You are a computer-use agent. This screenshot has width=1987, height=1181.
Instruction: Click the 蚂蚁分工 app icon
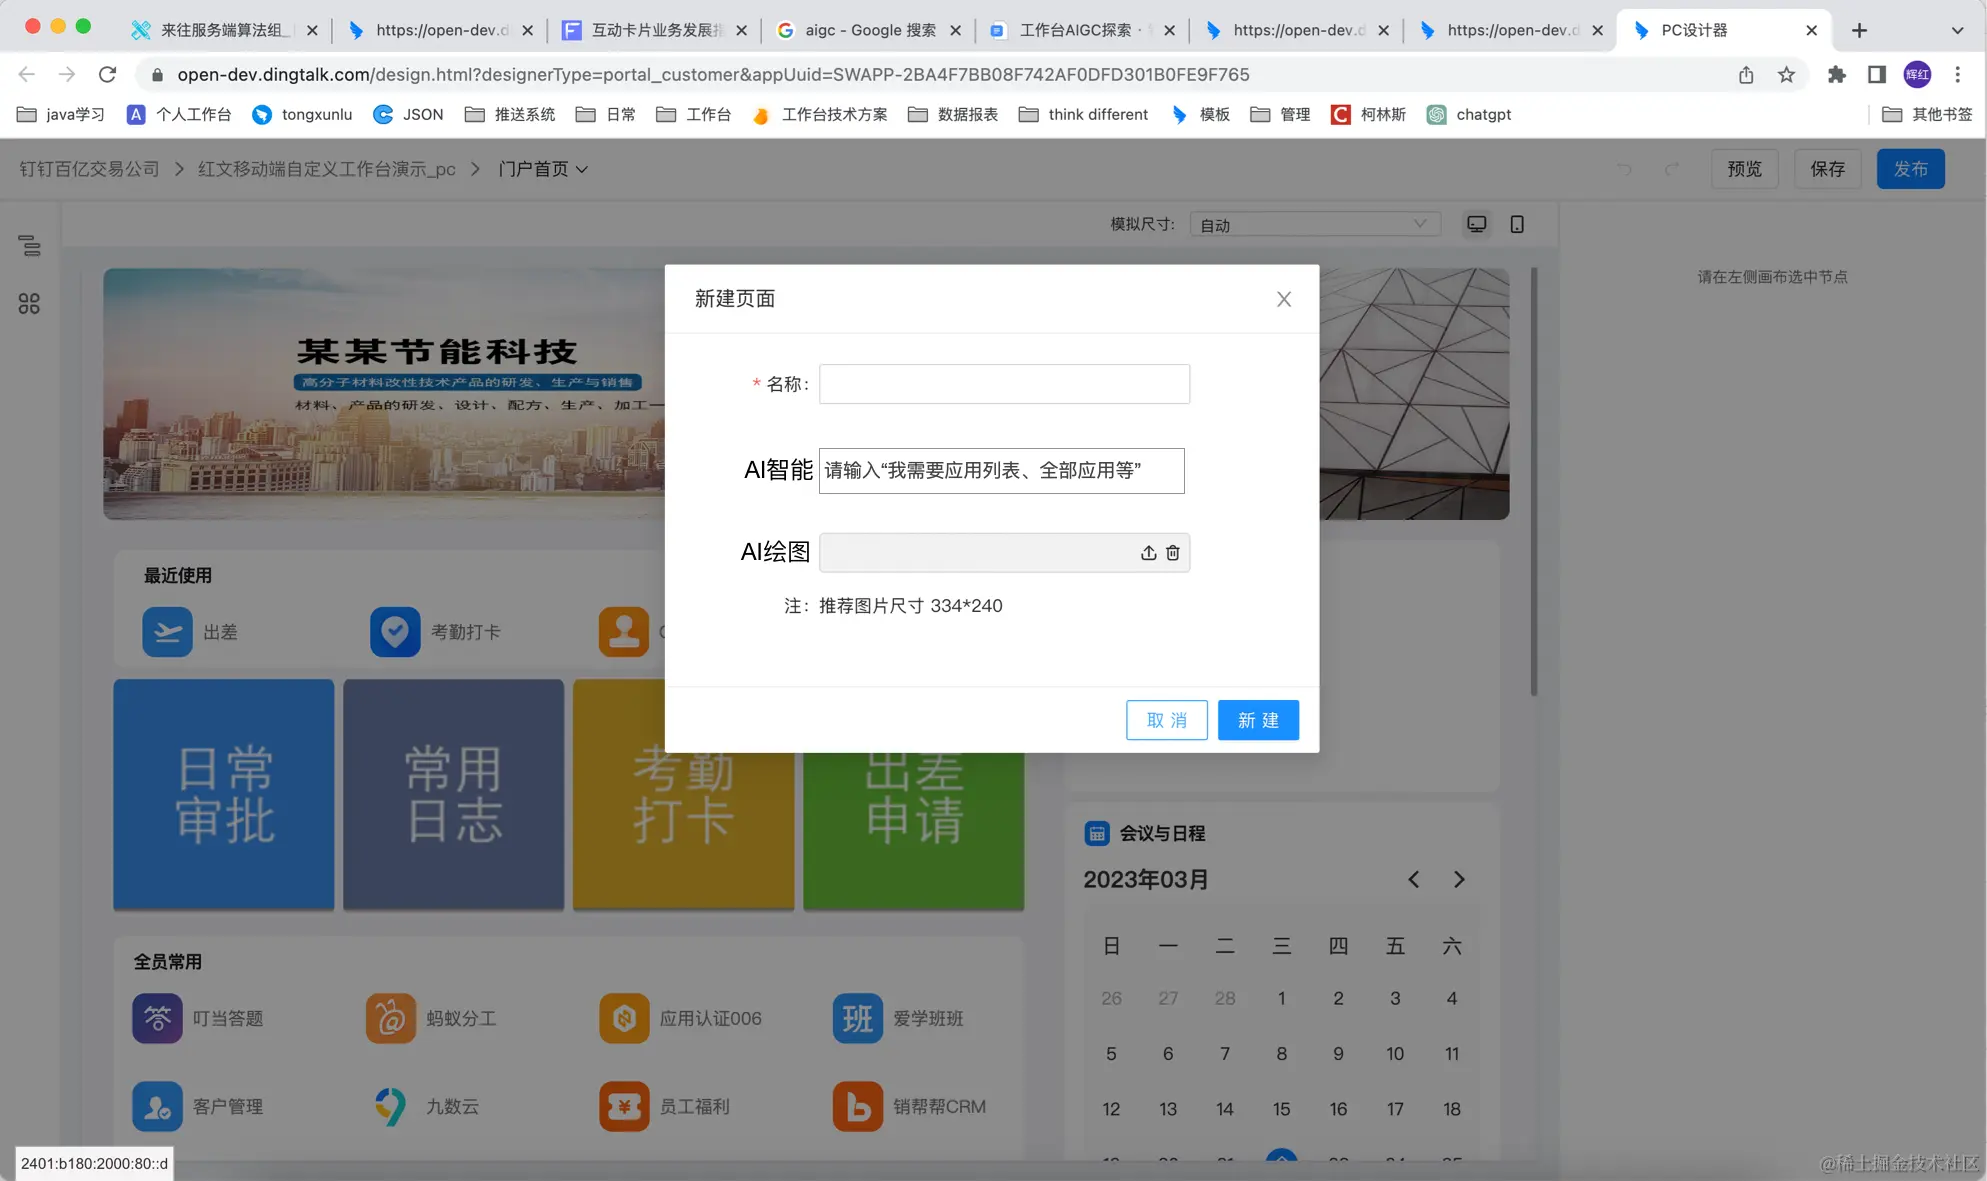coord(391,1018)
